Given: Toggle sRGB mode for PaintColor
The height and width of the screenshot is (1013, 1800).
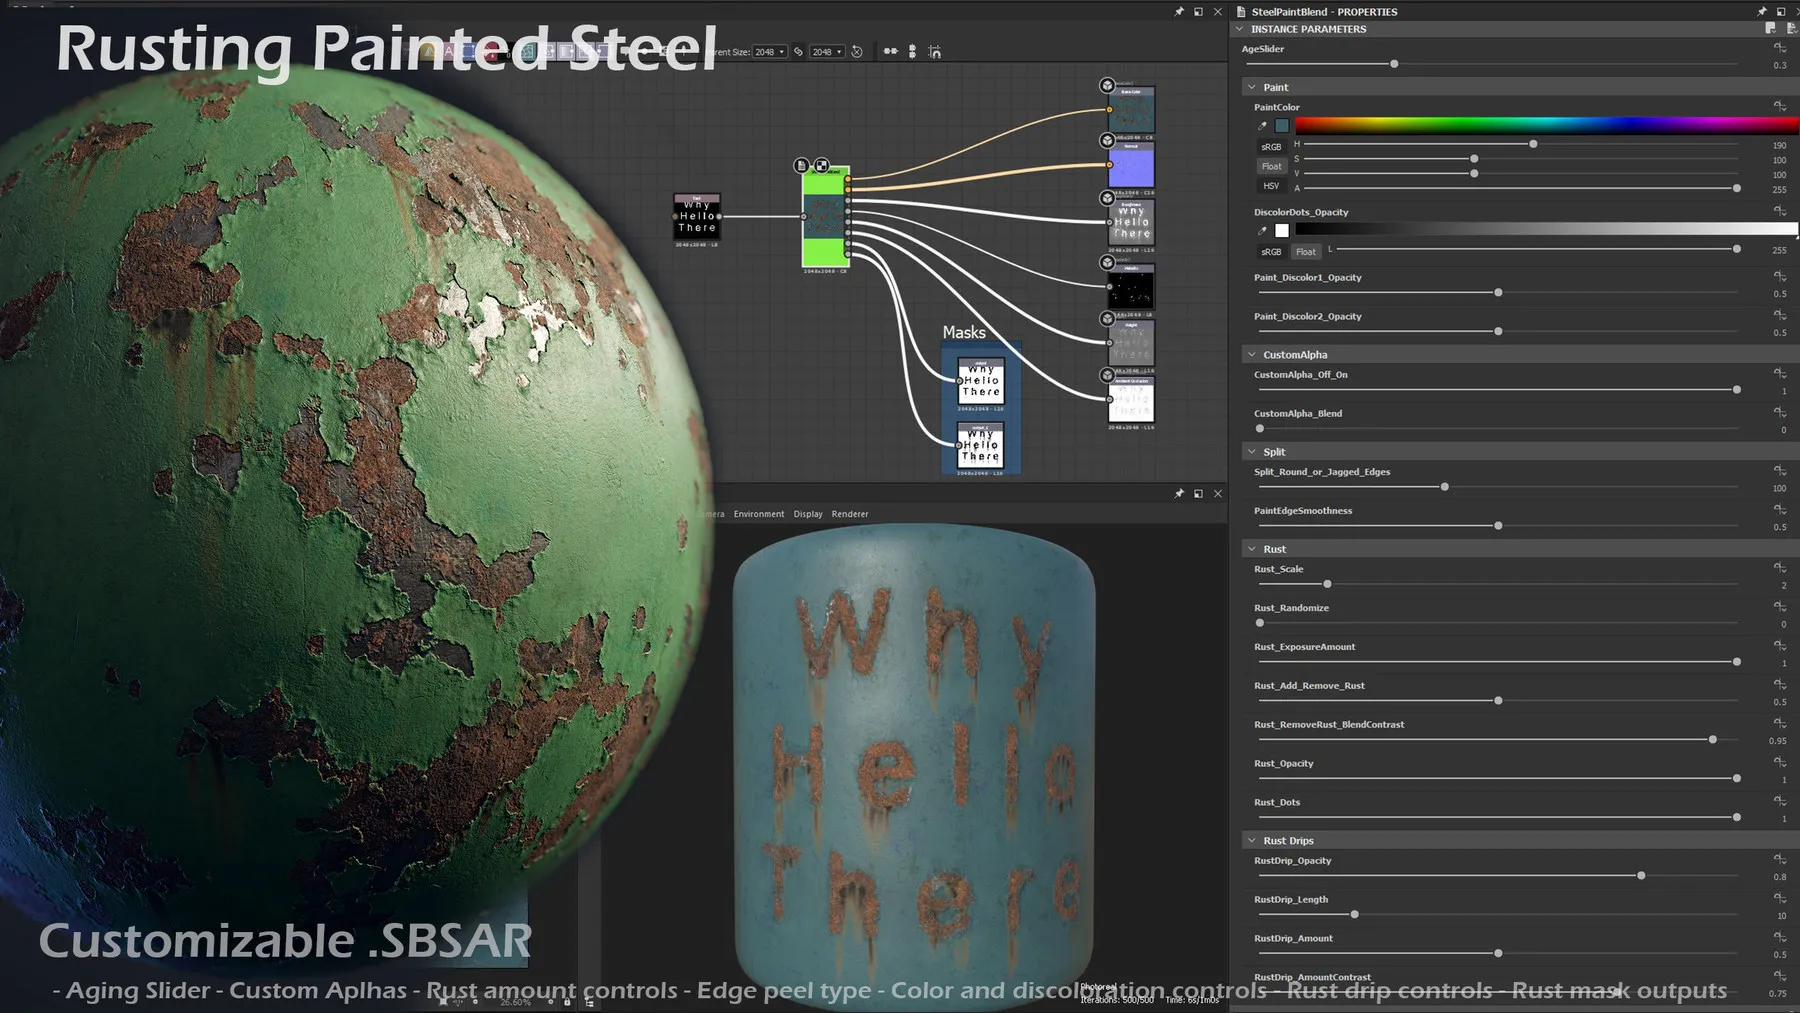Looking at the screenshot, I should 1271,147.
